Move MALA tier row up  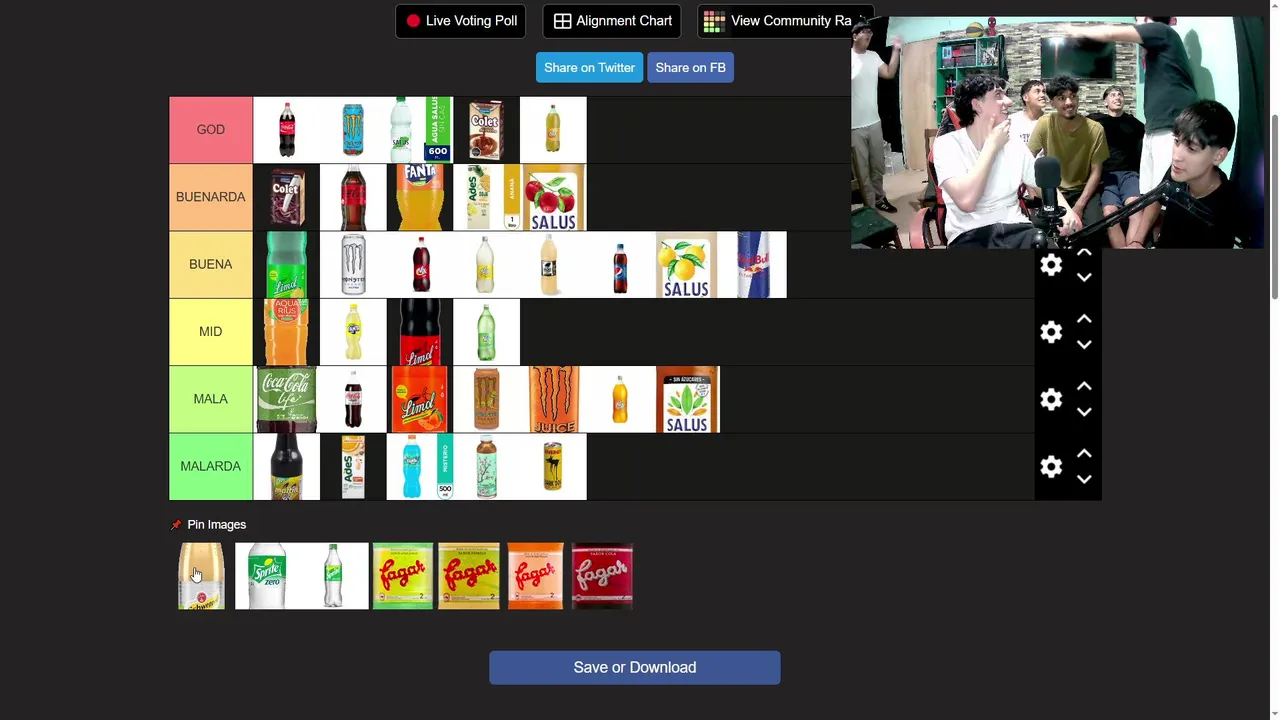tap(1084, 386)
